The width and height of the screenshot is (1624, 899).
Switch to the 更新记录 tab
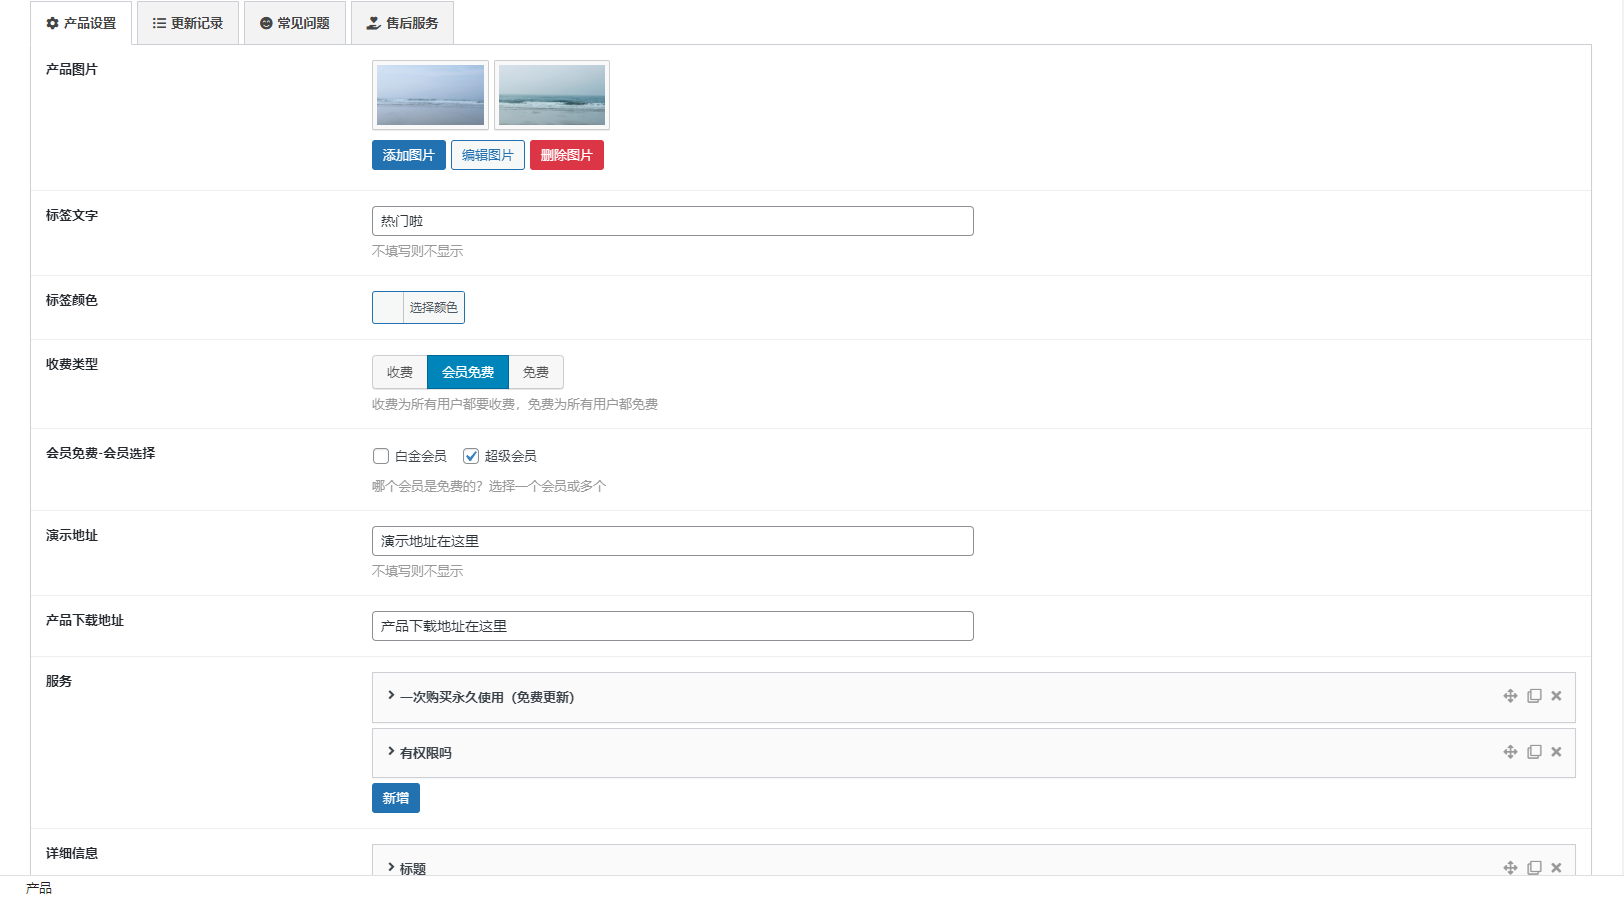tap(188, 23)
